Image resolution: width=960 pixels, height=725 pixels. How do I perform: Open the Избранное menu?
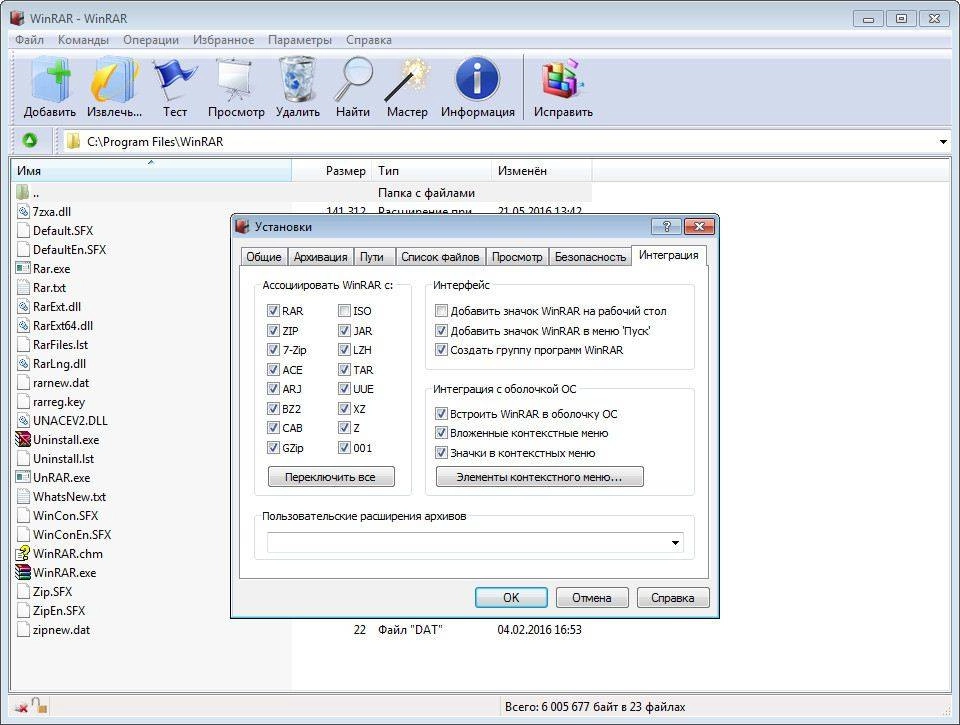click(223, 40)
